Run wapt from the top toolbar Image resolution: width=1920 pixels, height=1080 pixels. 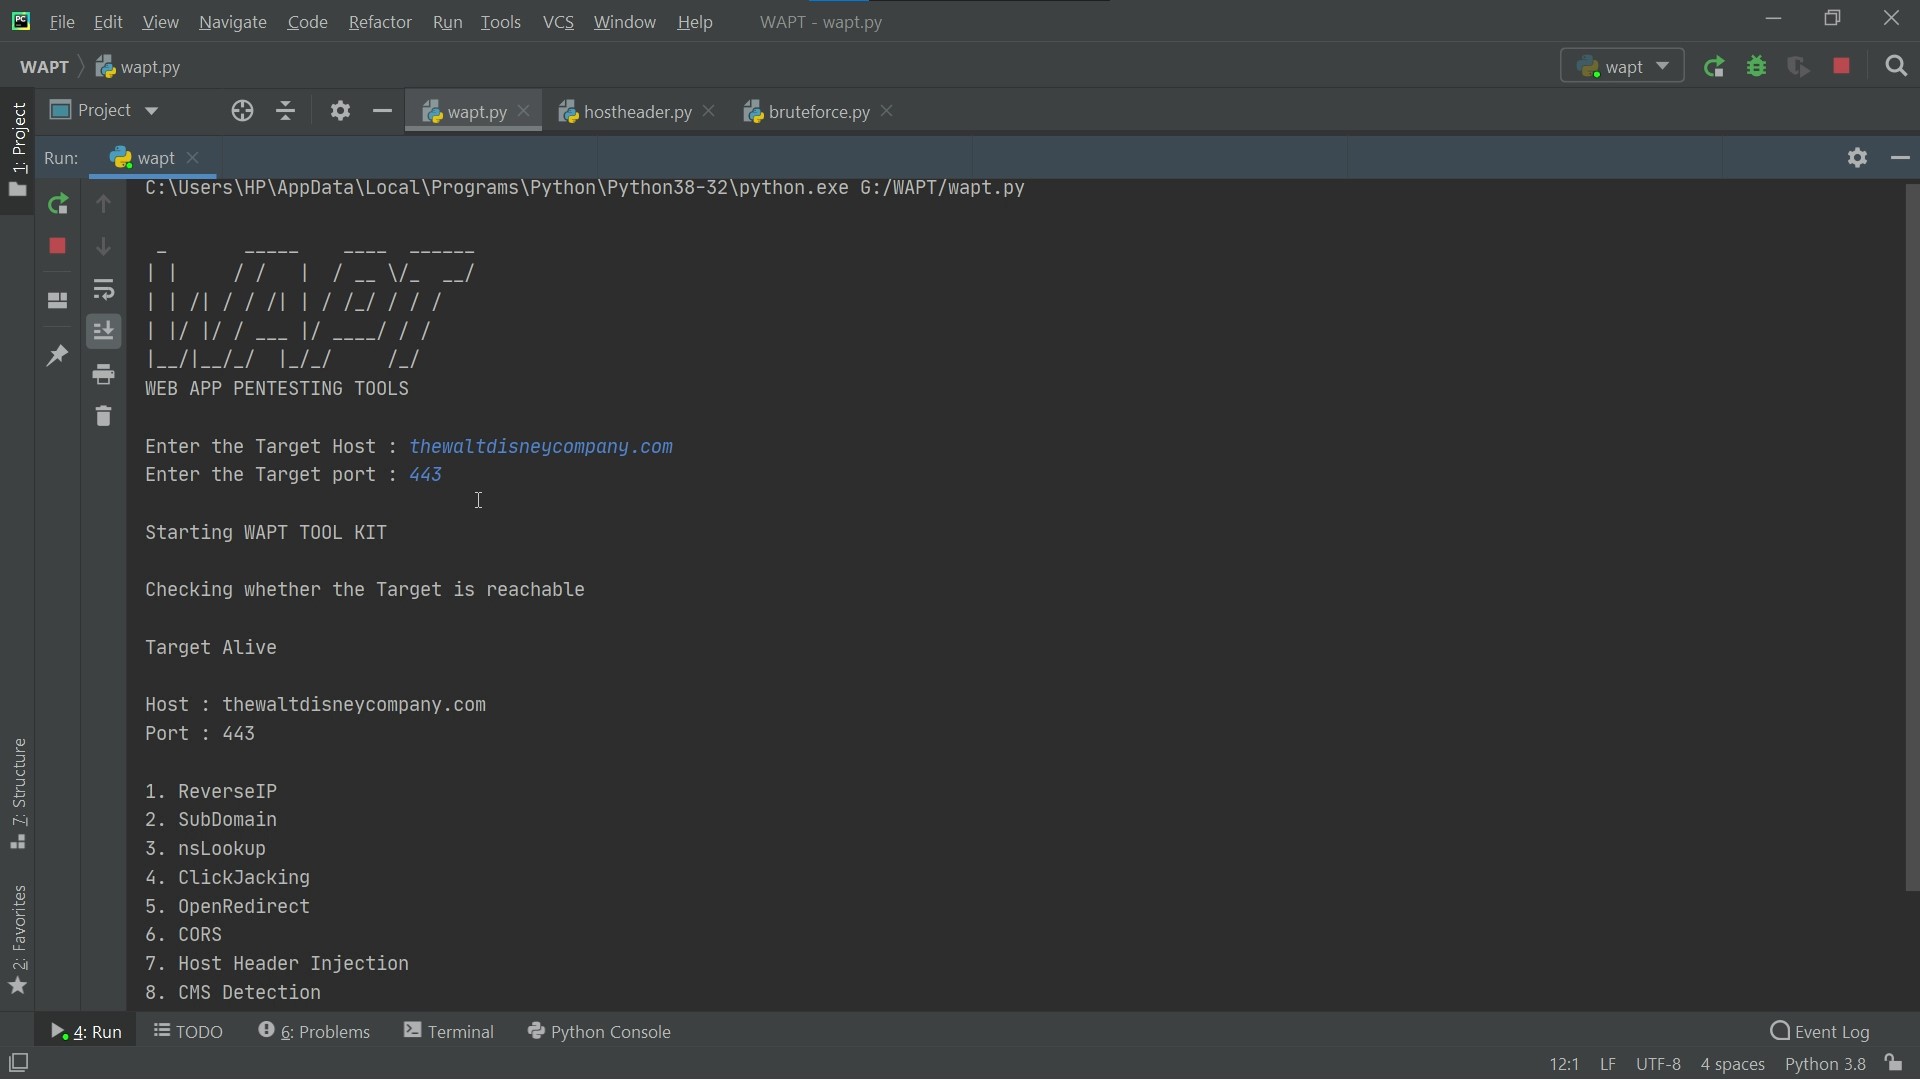[x=1716, y=67]
